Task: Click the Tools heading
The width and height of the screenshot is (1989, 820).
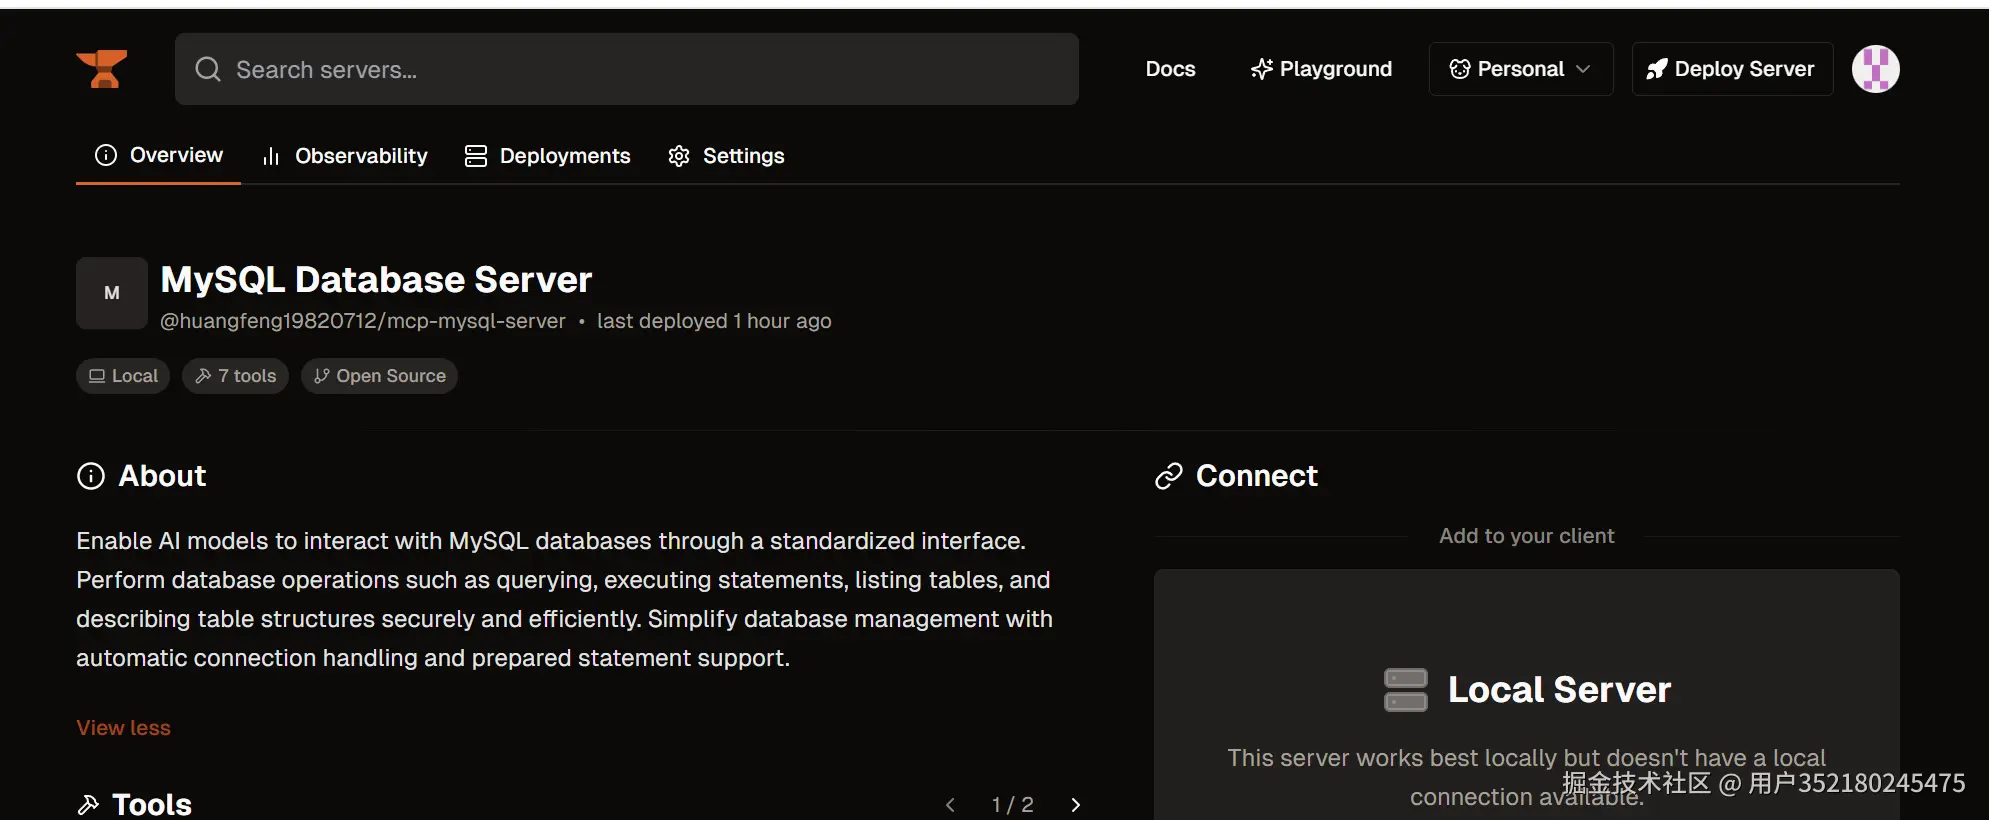Action: pyautogui.click(x=152, y=804)
